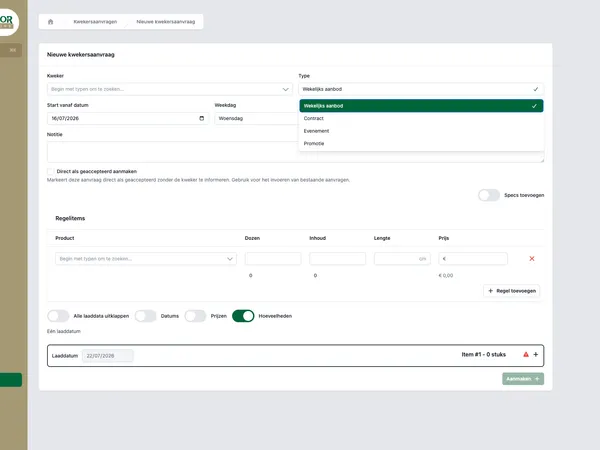Viewport: 600px width, 450px height.
Task: Toggle 'Alle laaddata uitklappen' switch
Action: (x=58, y=316)
